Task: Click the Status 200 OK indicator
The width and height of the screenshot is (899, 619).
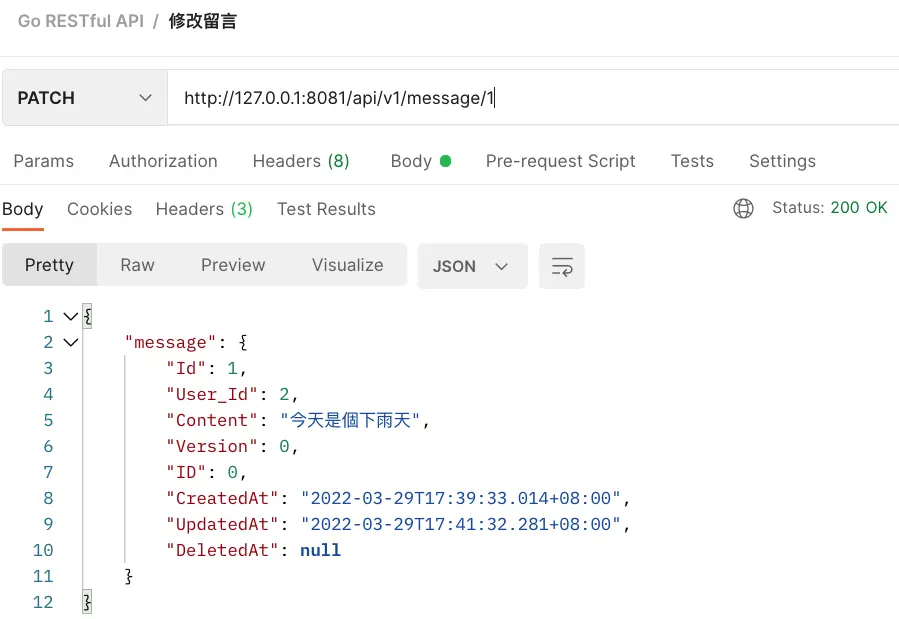Action: pos(829,208)
